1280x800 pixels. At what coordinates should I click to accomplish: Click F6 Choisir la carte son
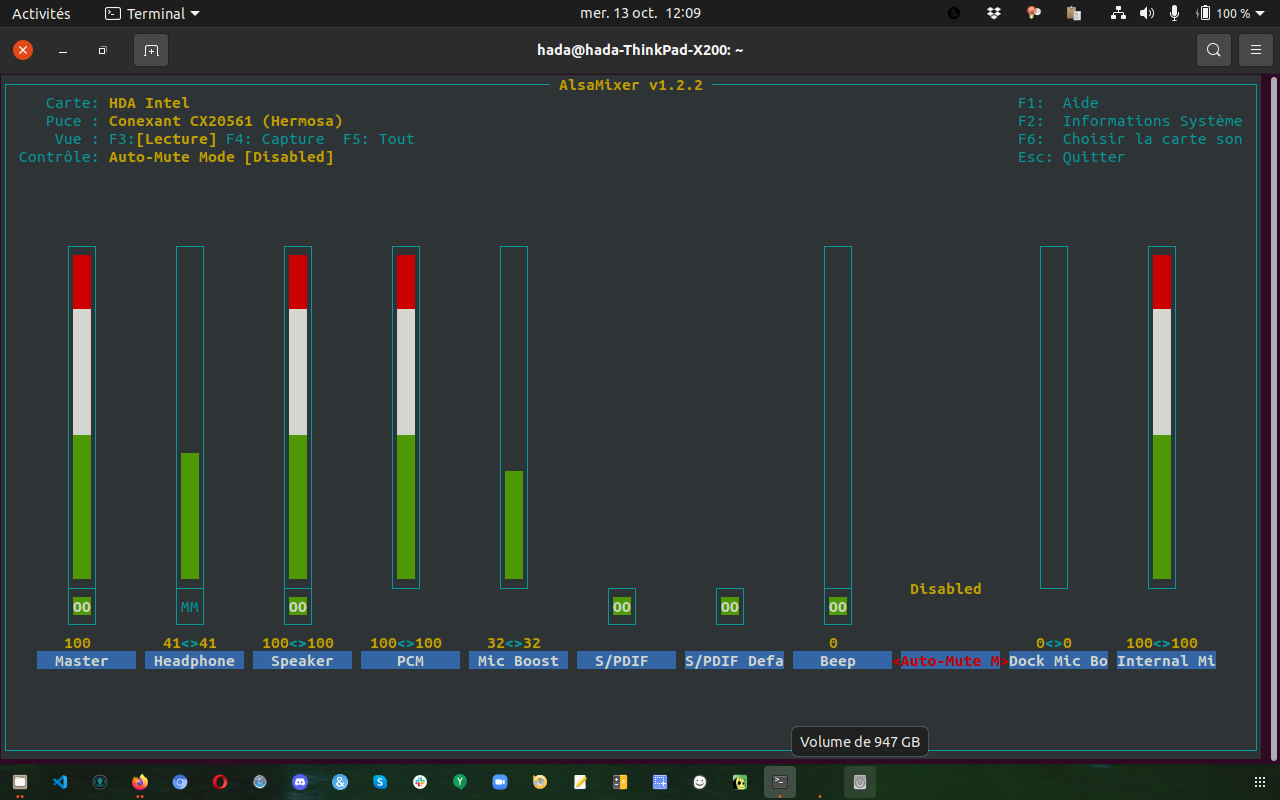[1130, 139]
